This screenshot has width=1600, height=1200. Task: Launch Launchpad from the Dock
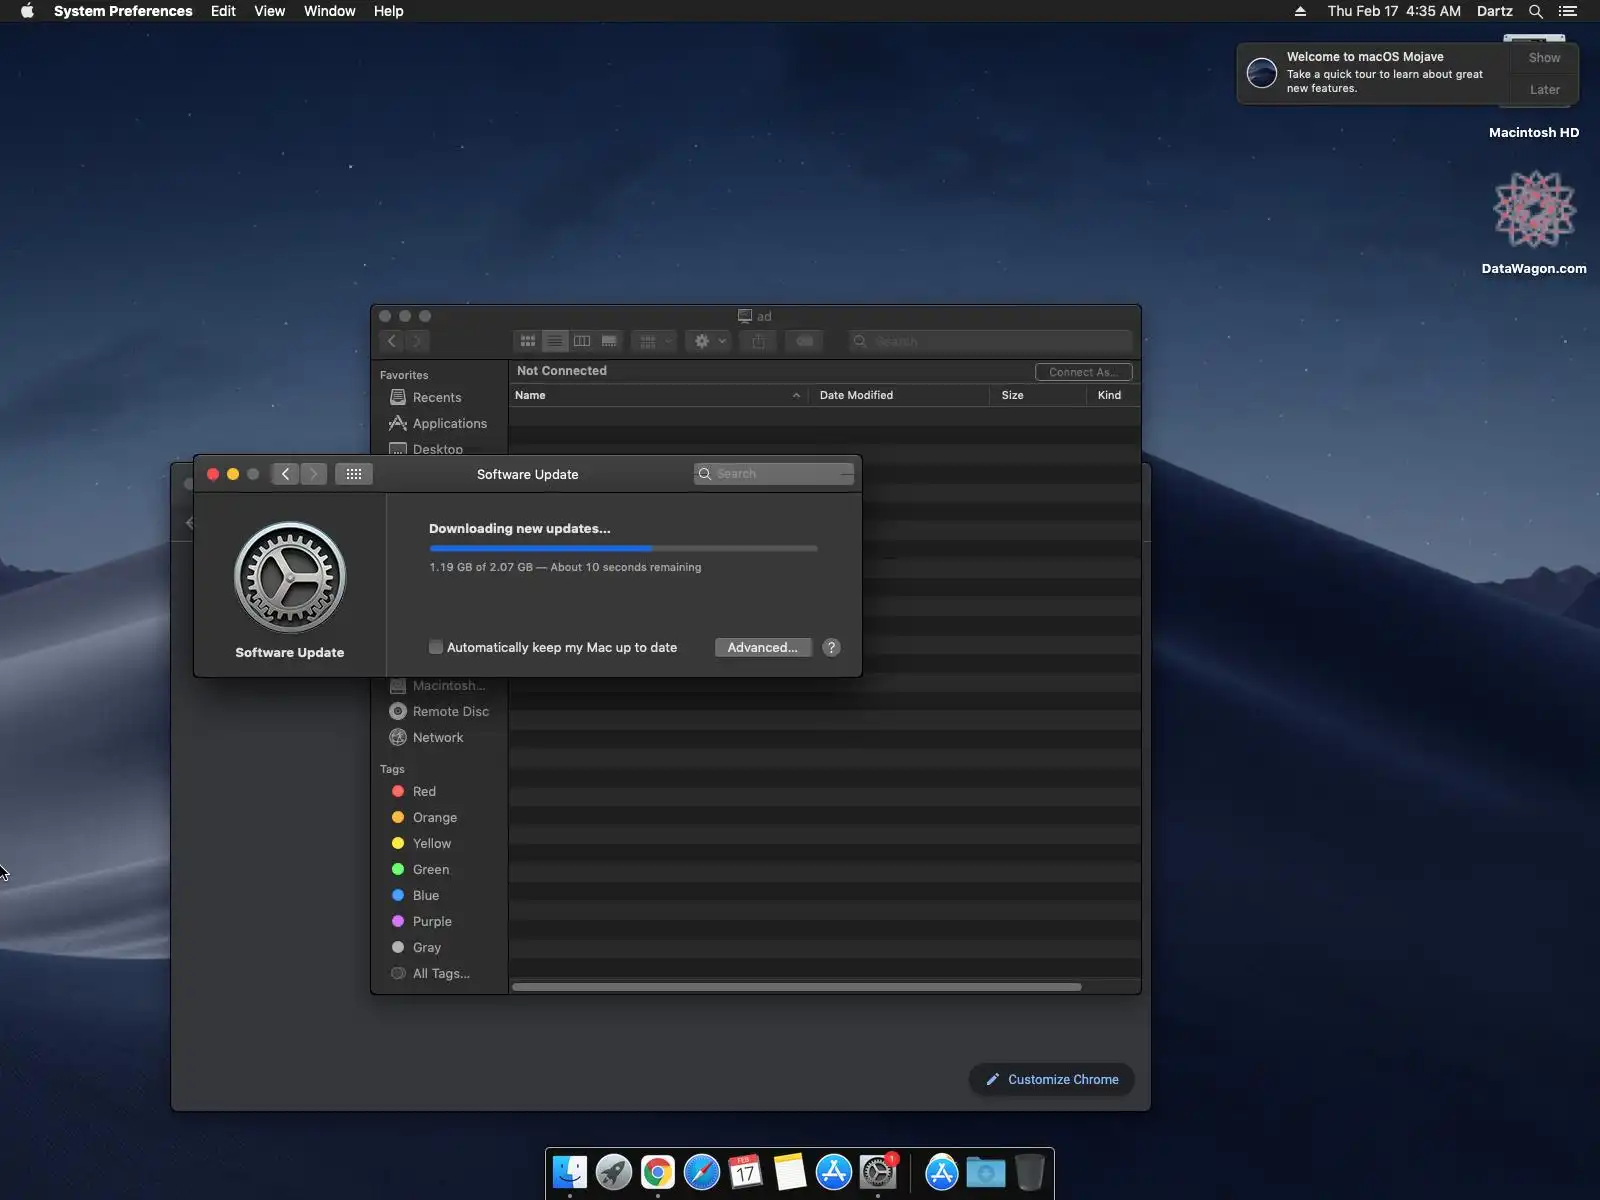click(x=614, y=1172)
